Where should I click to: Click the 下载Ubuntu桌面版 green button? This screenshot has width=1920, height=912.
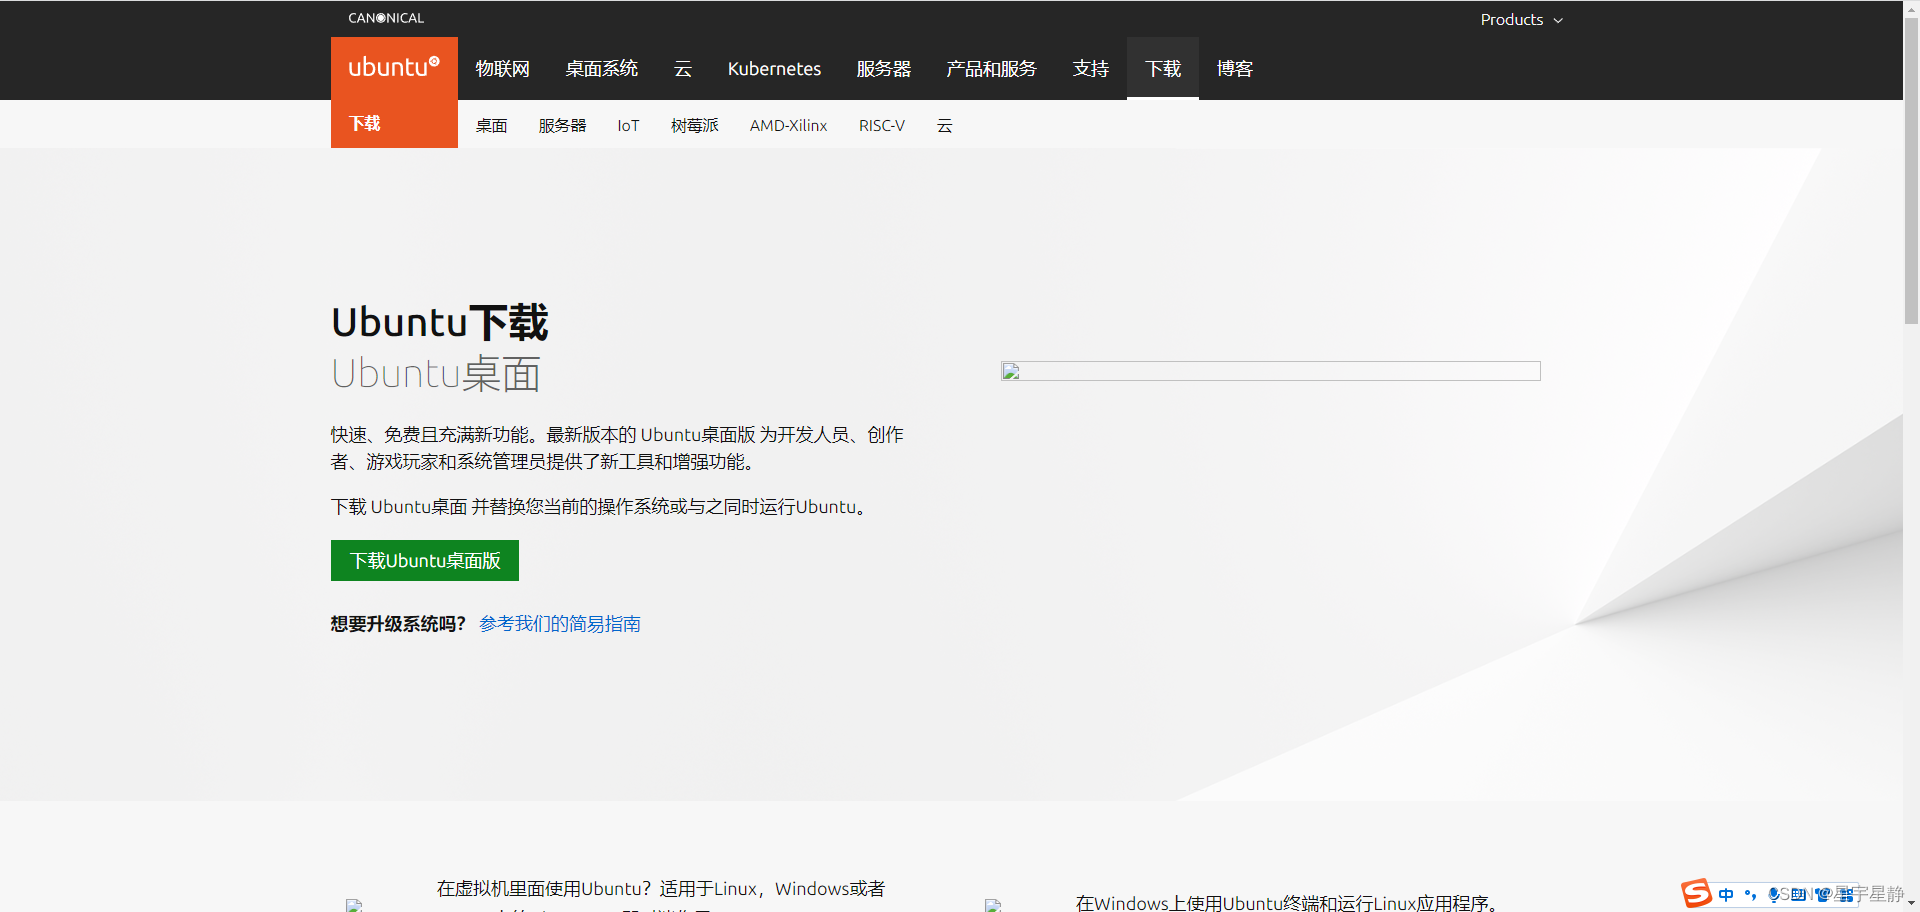tap(424, 561)
